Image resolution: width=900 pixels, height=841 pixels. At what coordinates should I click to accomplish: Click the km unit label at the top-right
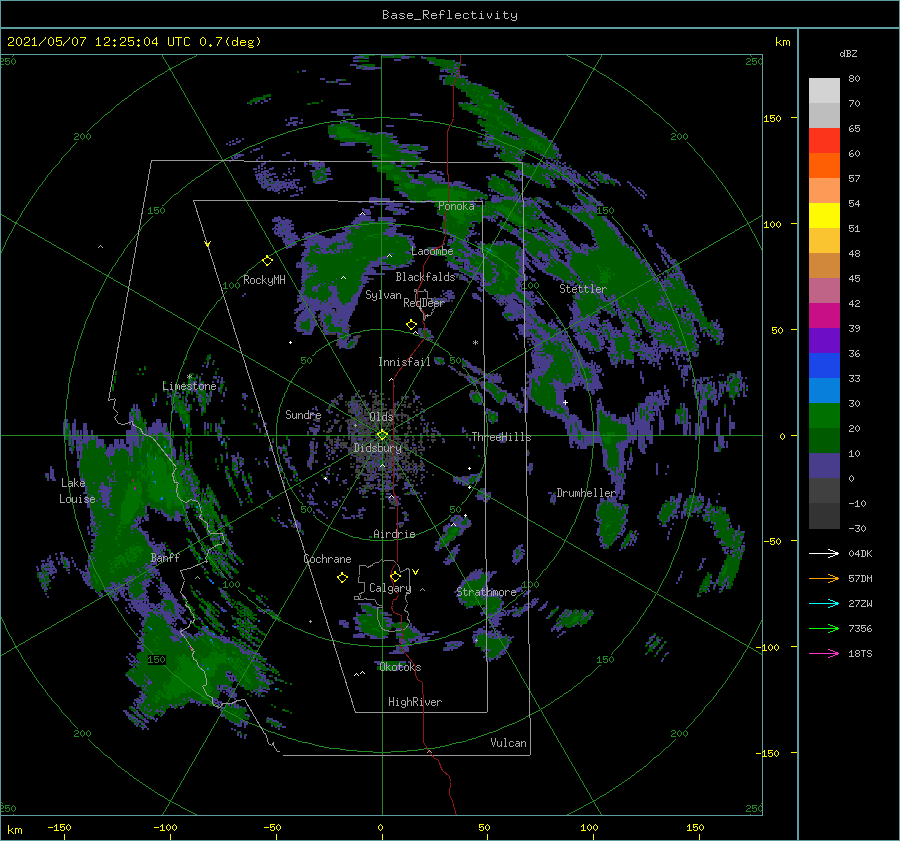coord(782,42)
